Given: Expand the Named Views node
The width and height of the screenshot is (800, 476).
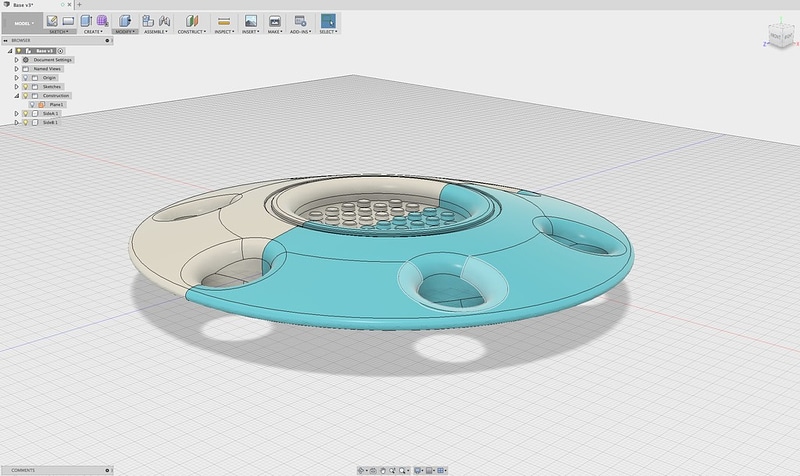Looking at the screenshot, I should (16, 69).
